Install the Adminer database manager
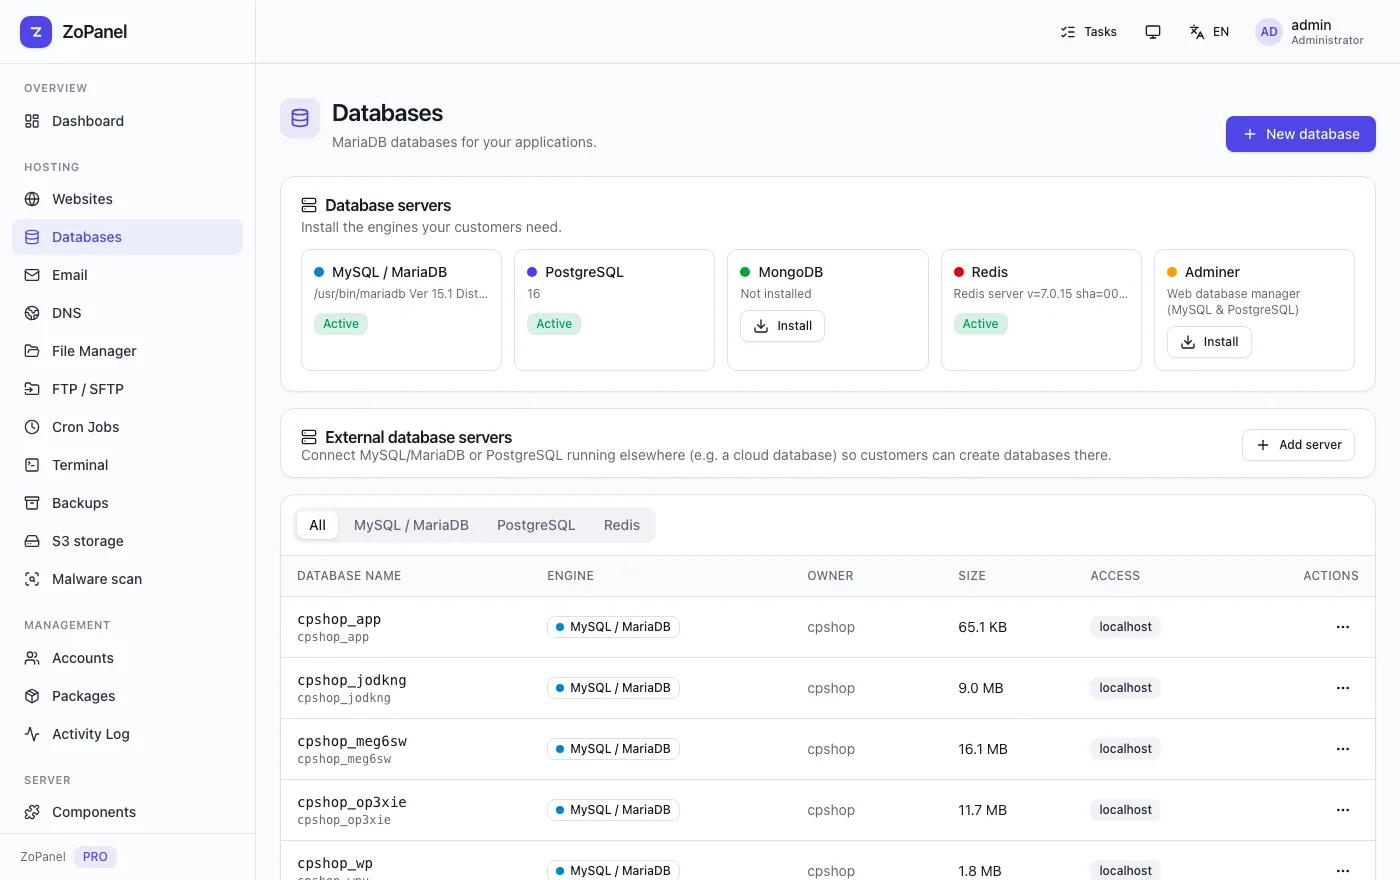The image size is (1400, 880). [1209, 342]
